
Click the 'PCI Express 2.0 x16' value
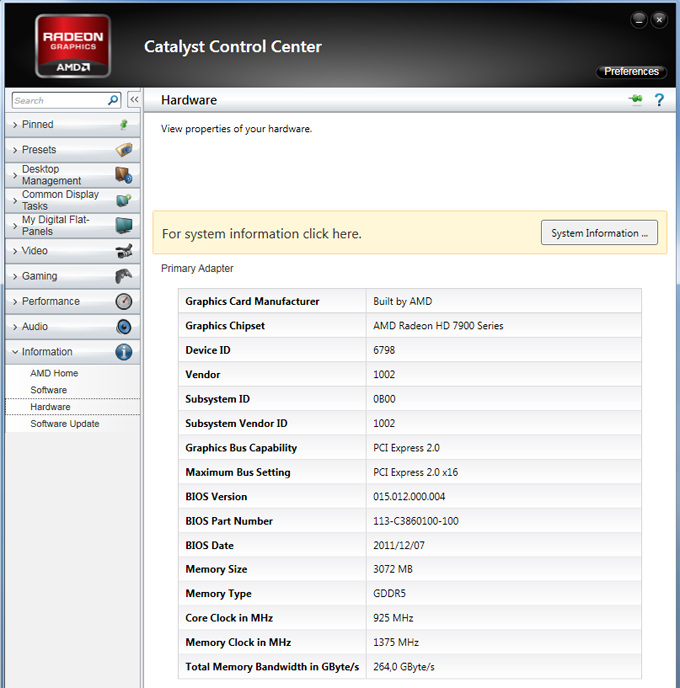tap(415, 472)
